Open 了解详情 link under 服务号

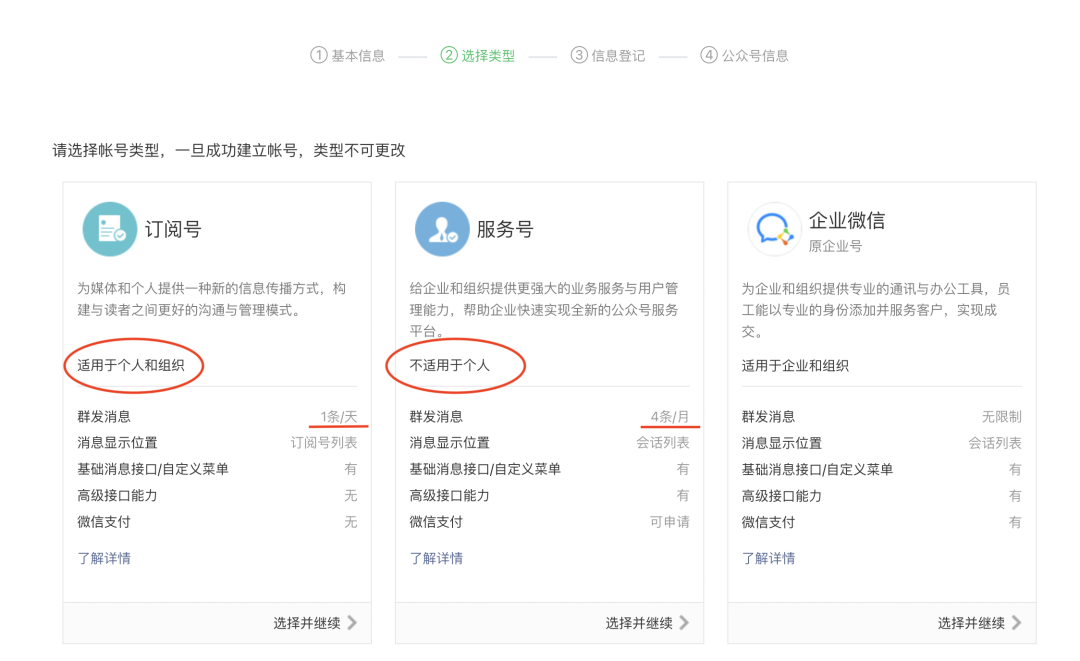(x=436, y=558)
